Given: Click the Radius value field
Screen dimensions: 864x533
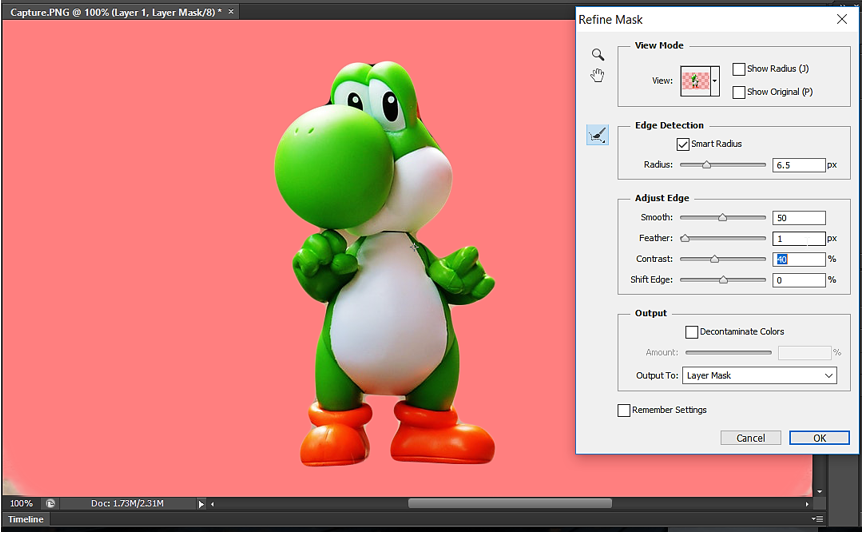Looking at the screenshot, I should [798, 165].
